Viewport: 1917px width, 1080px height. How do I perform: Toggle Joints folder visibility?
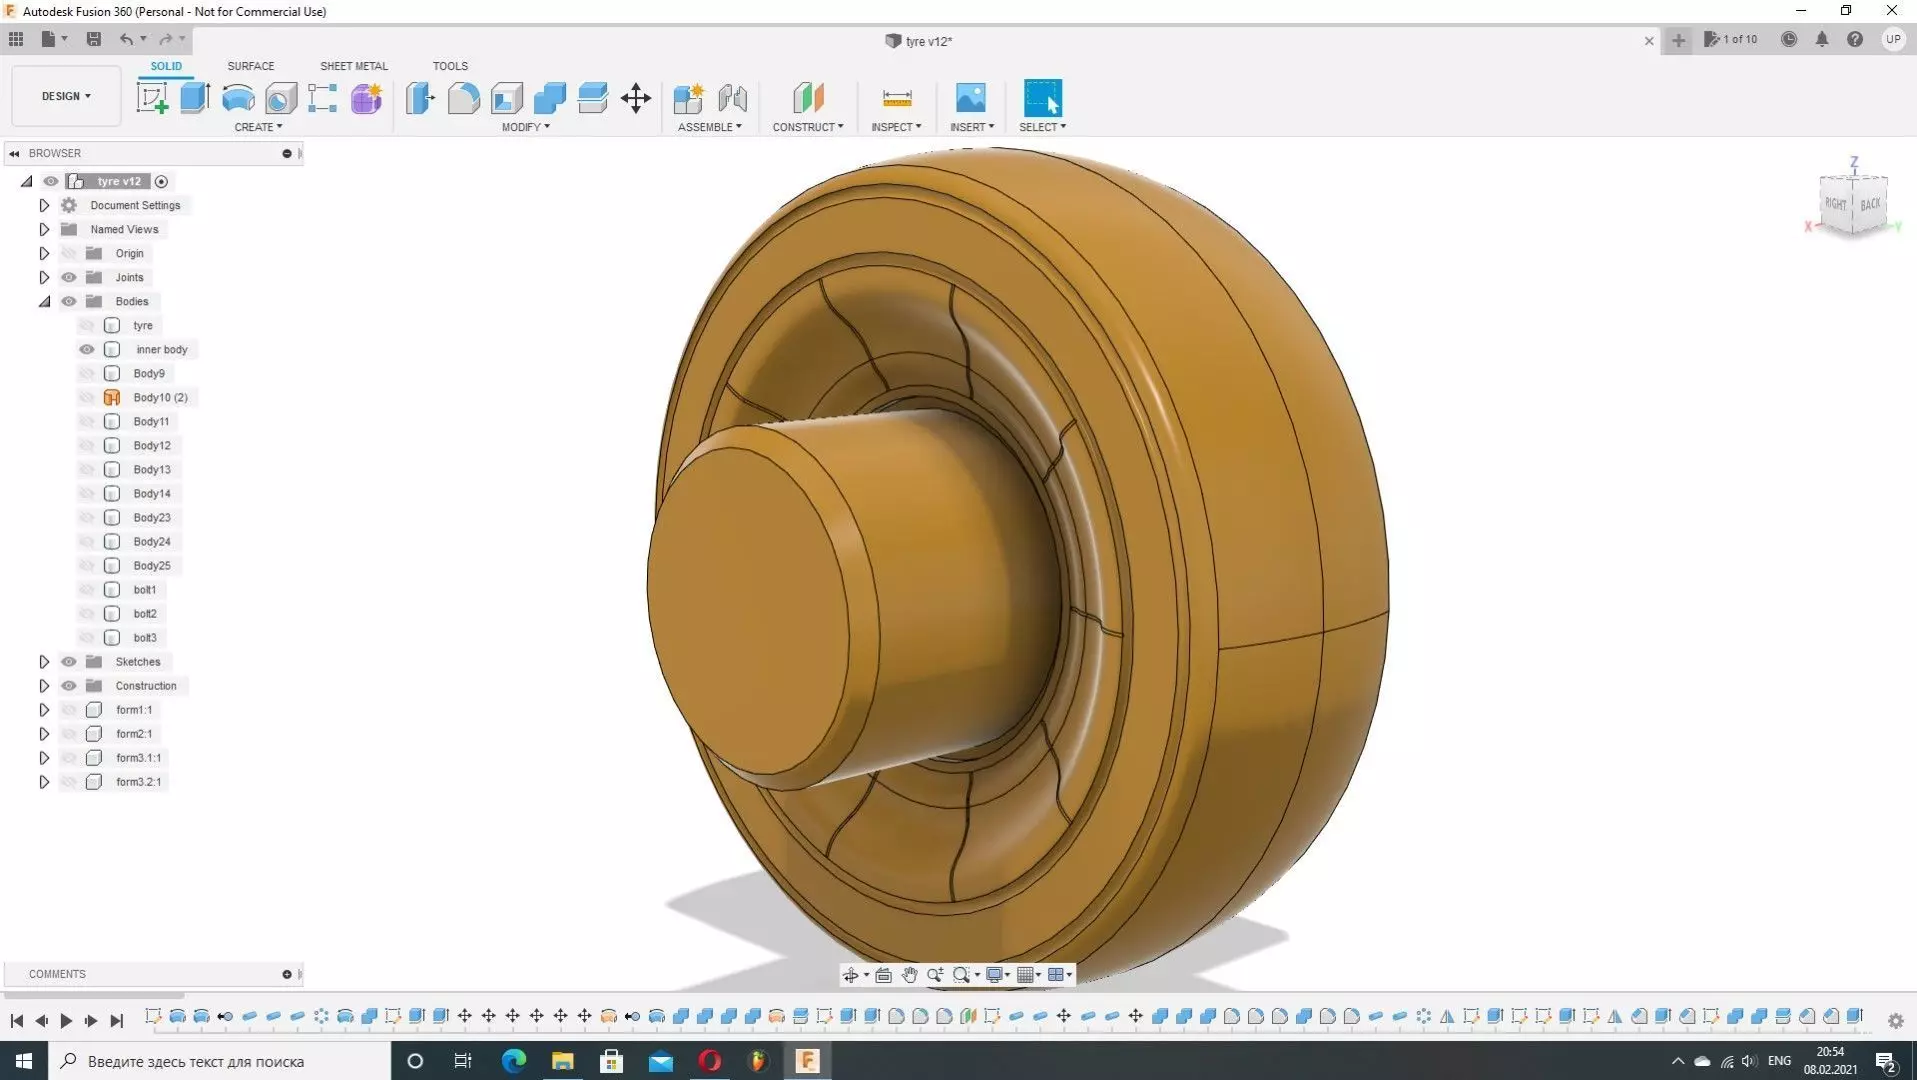[69, 278]
